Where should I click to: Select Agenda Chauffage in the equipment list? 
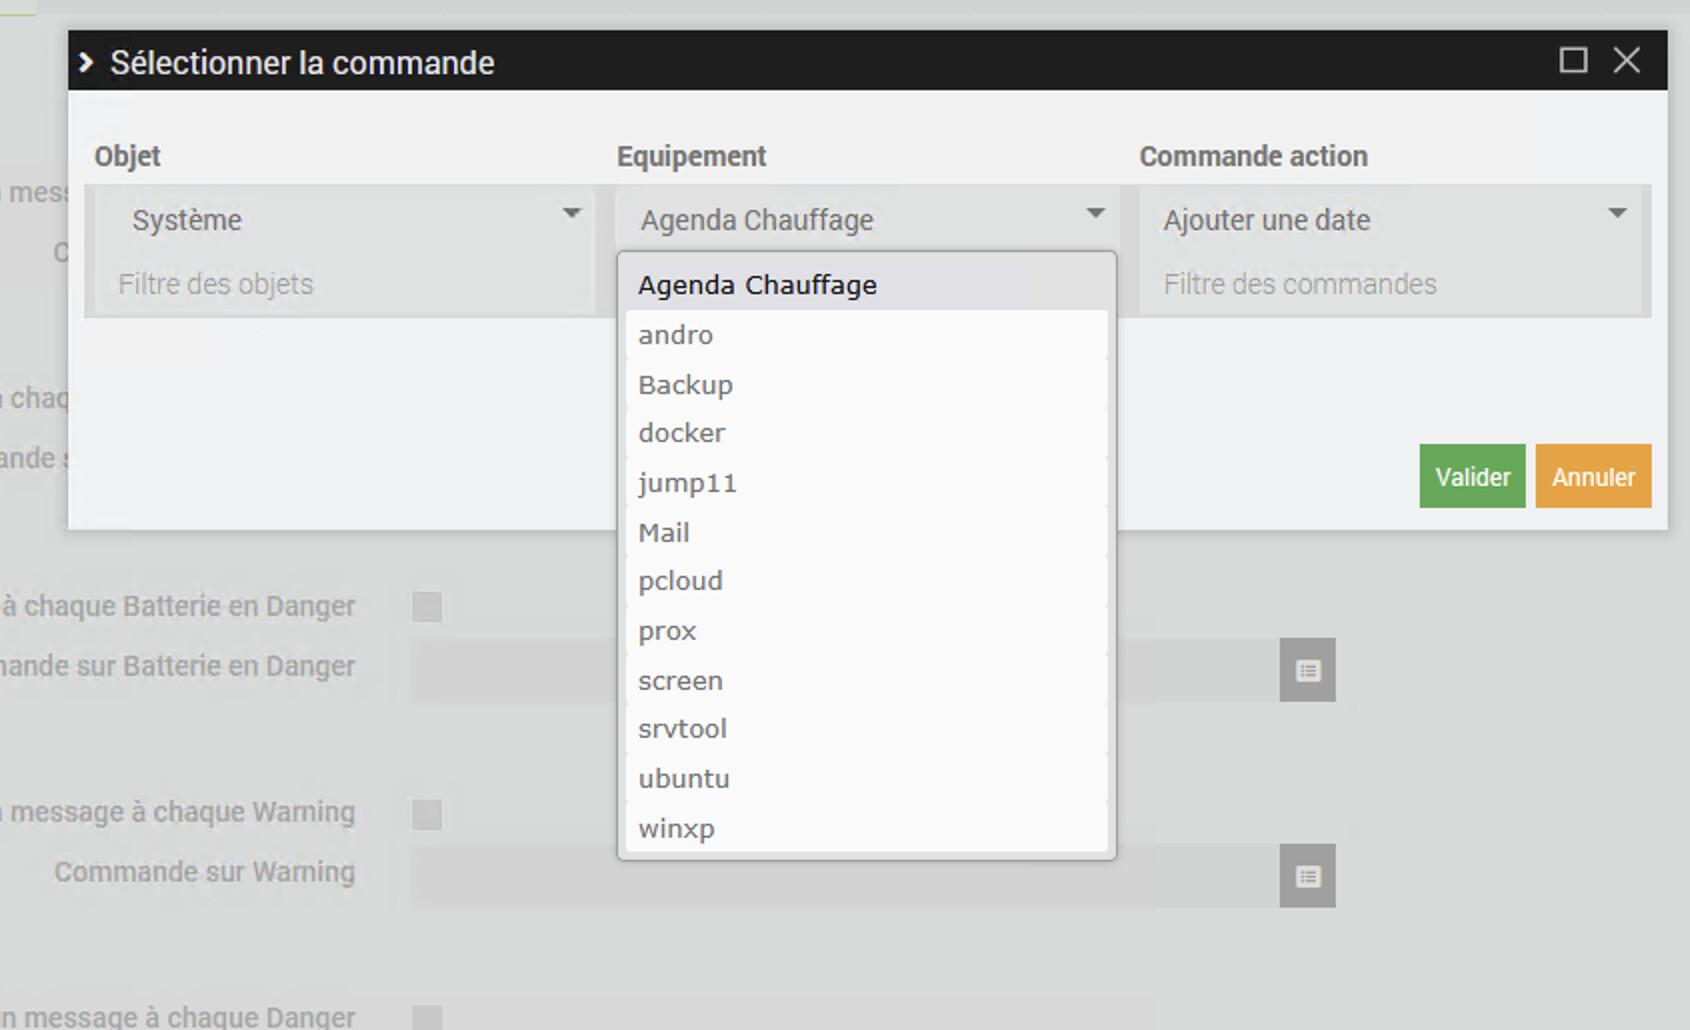pyautogui.click(x=866, y=285)
